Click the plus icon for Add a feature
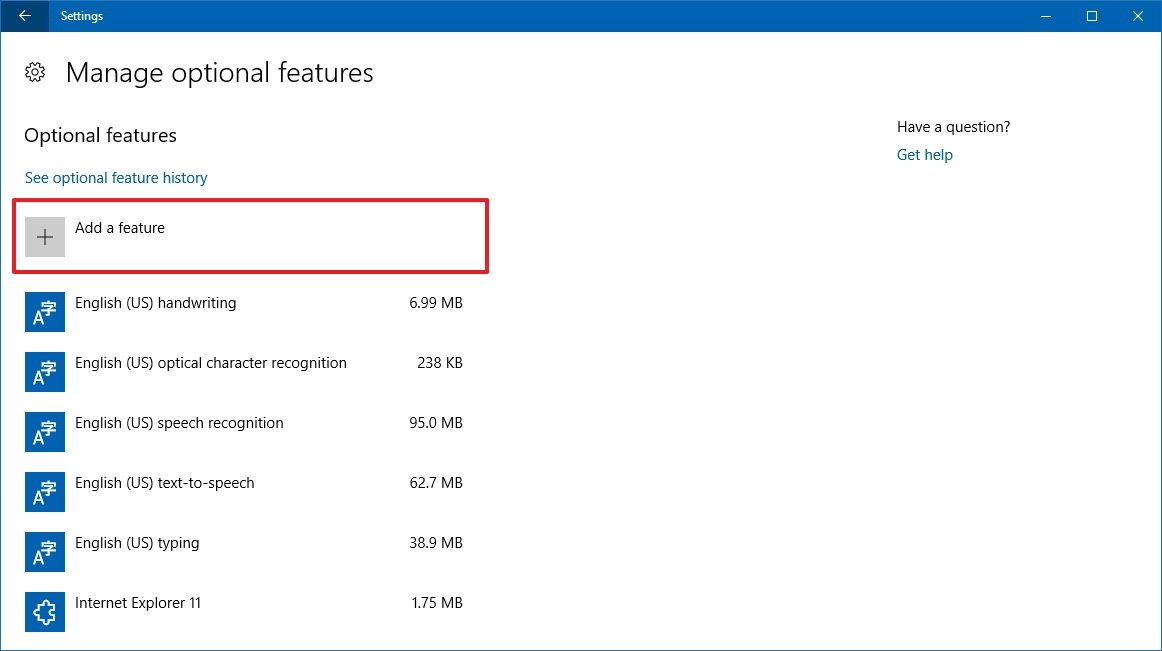1162x651 pixels. pyautogui.click(x=44, y=237)
